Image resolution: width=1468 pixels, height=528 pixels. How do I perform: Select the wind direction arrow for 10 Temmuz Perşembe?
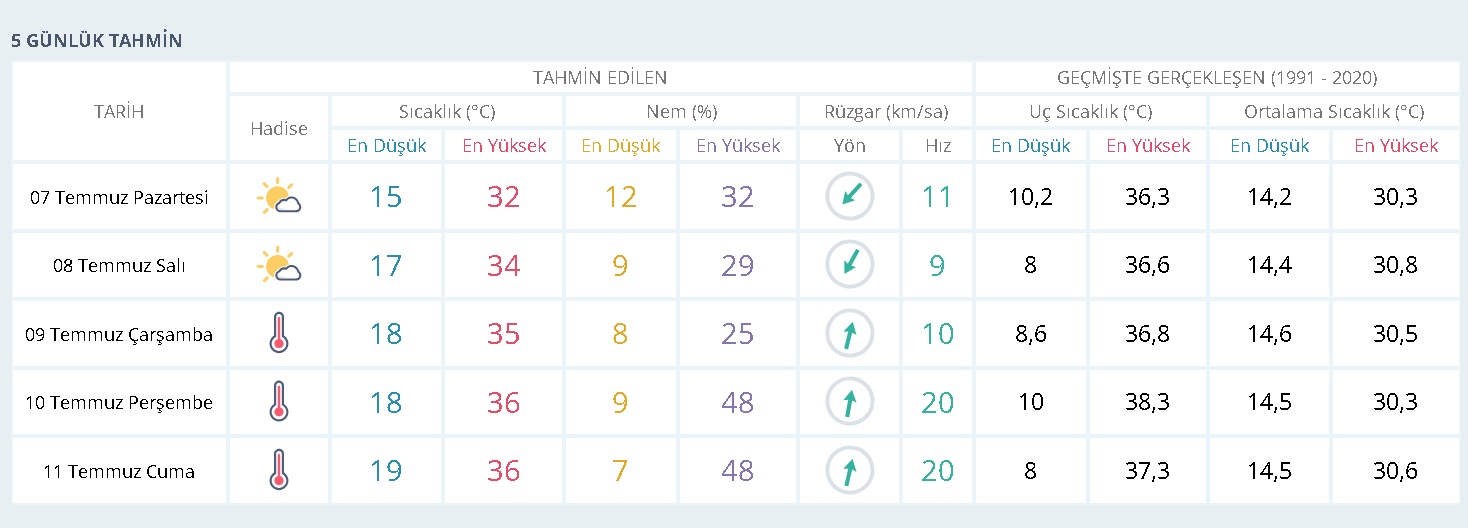click(849, 402)
